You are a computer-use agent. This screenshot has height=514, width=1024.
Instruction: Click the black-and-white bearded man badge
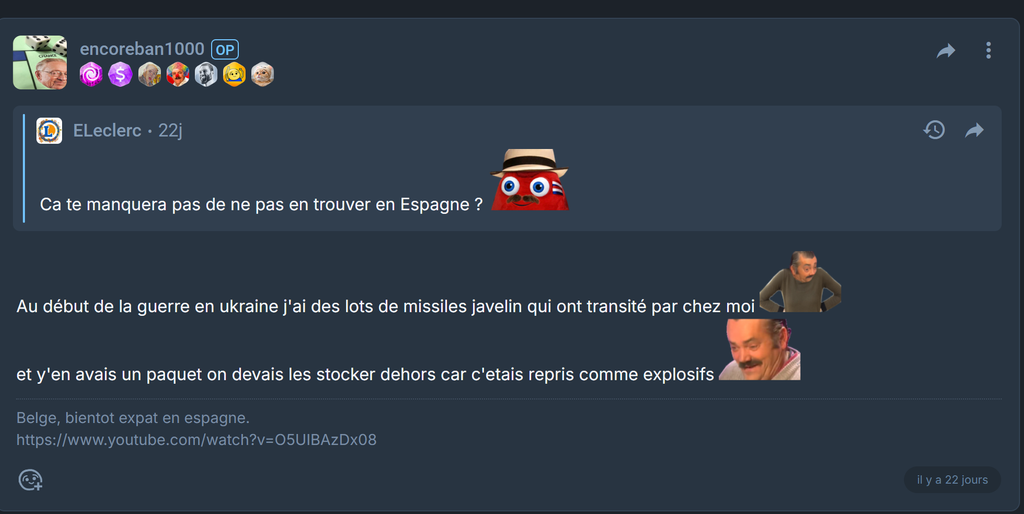(x=206, y=74)
